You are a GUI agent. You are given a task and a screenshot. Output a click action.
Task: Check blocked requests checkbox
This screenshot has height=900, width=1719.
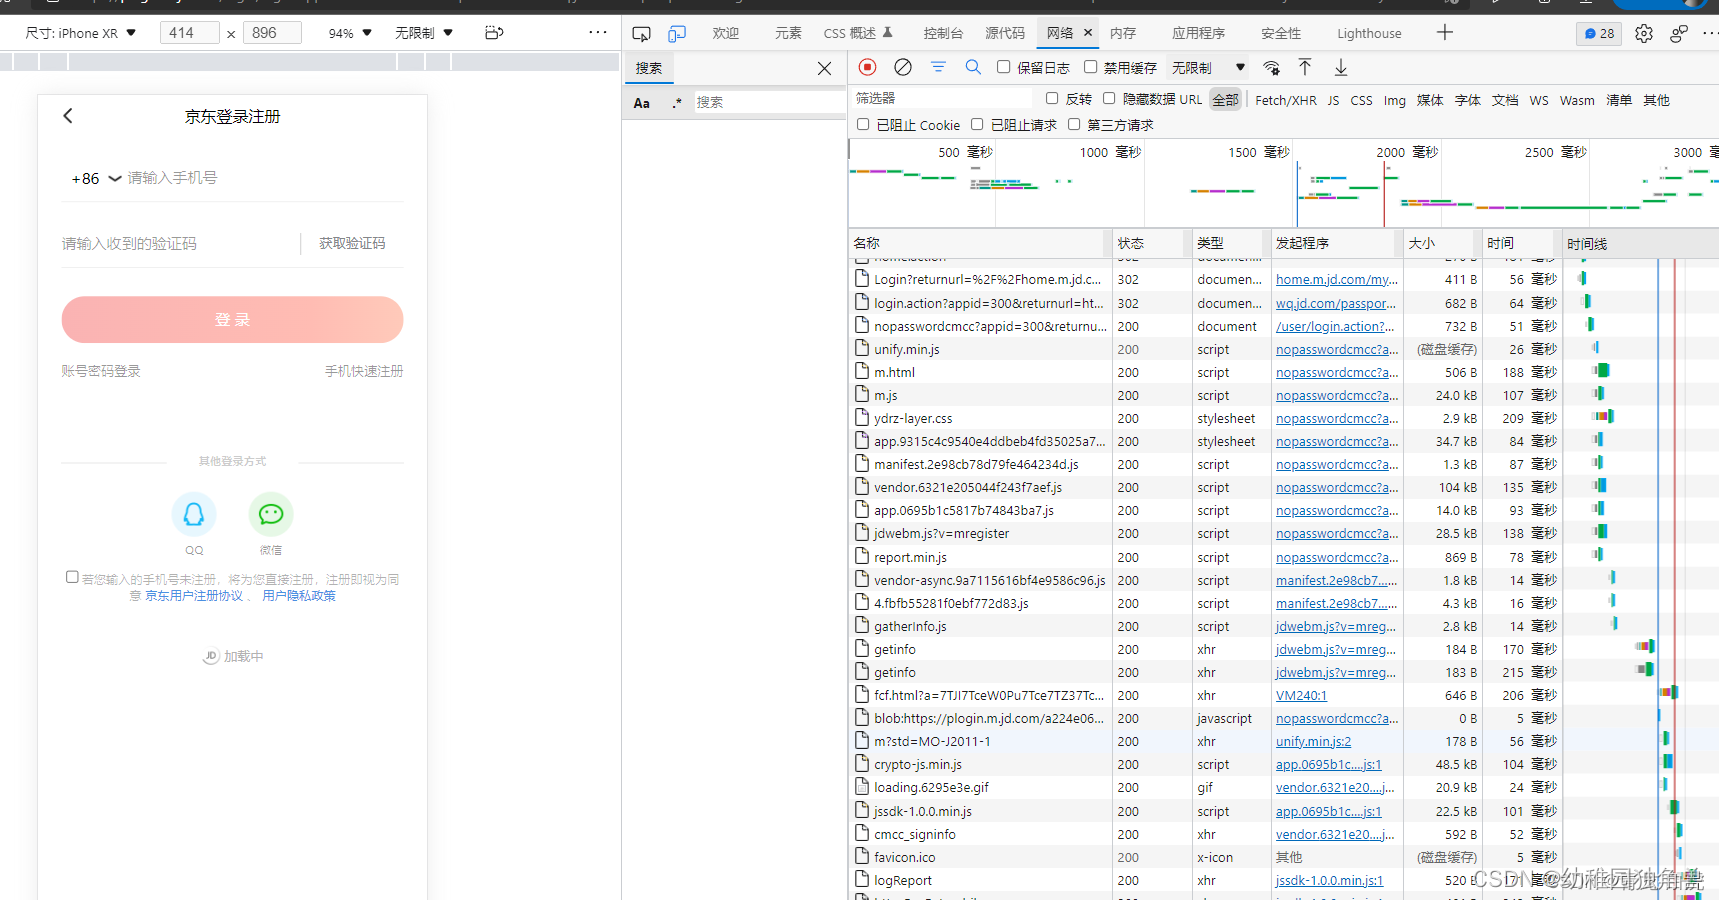[x=977, y=124]
